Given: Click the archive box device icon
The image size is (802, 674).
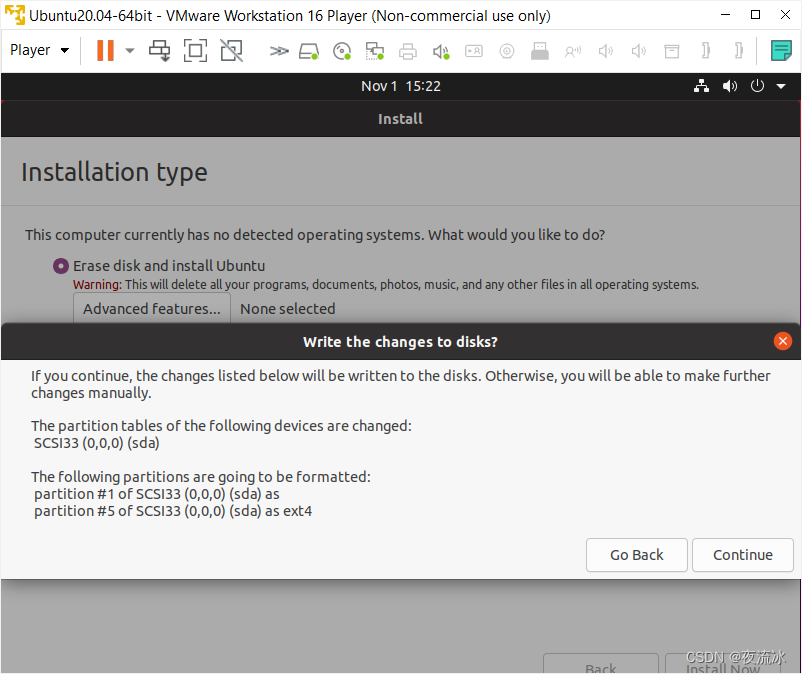Looking at the screenshot, I should pyautogui.click(x=672, y=51).
